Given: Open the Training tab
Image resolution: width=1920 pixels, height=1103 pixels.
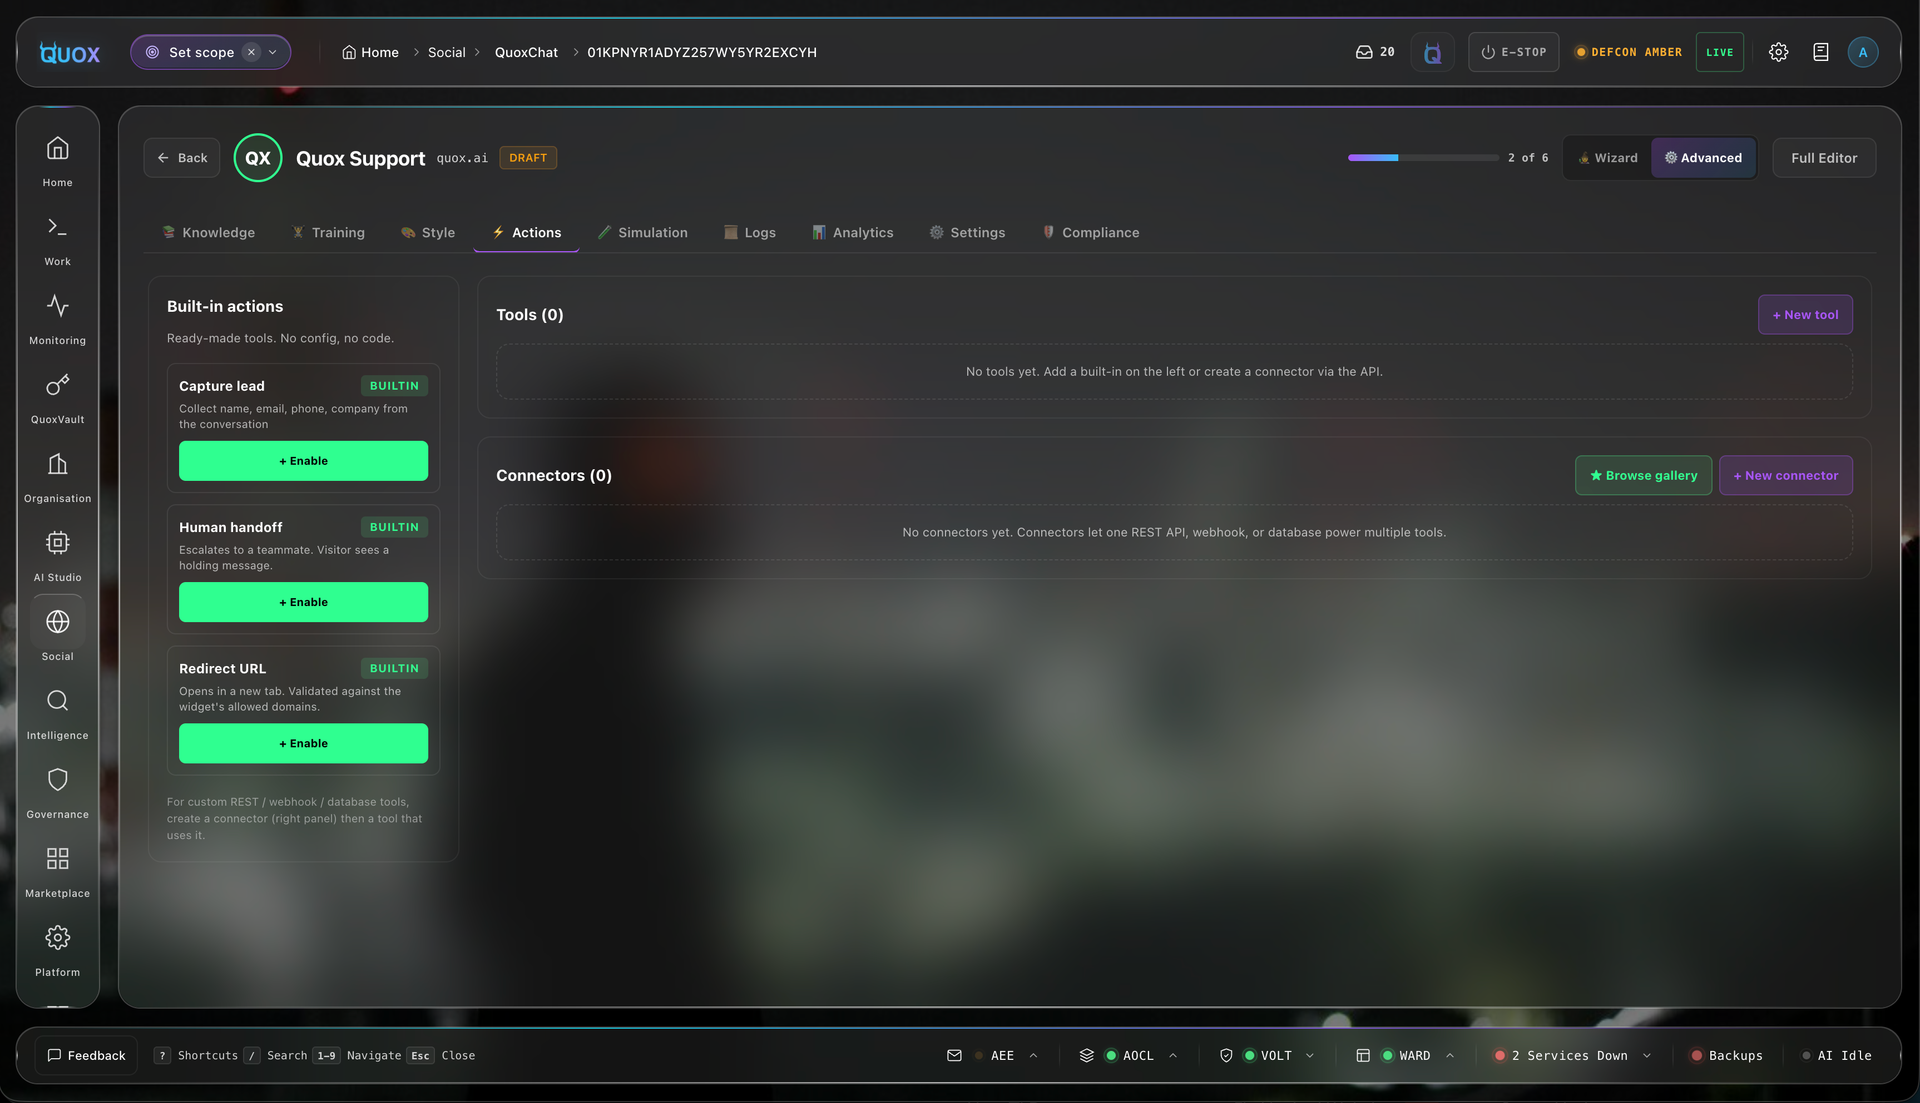Looking at the screenshot, I should [x=328, y=232].
